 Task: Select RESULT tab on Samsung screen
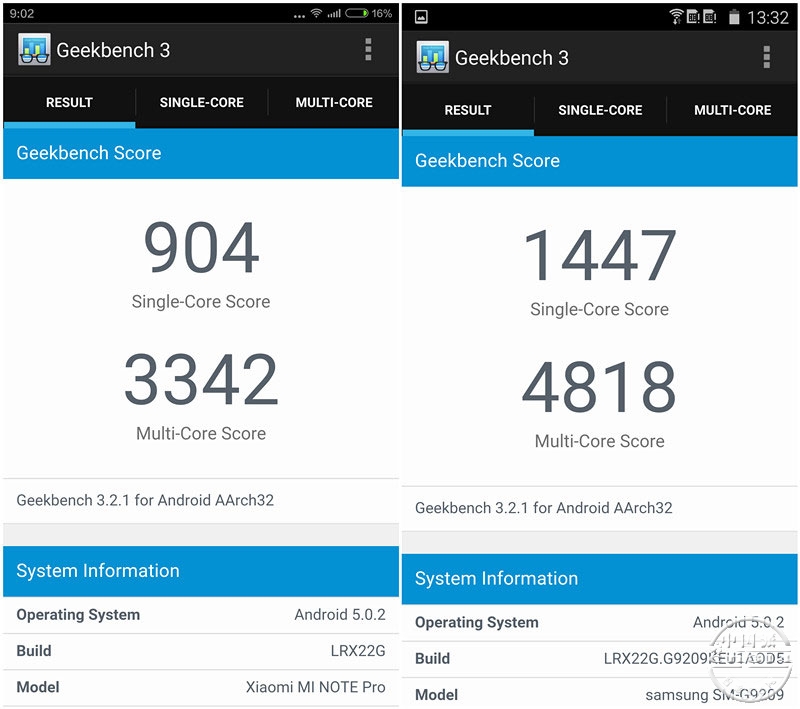click(x=468, y=110)
